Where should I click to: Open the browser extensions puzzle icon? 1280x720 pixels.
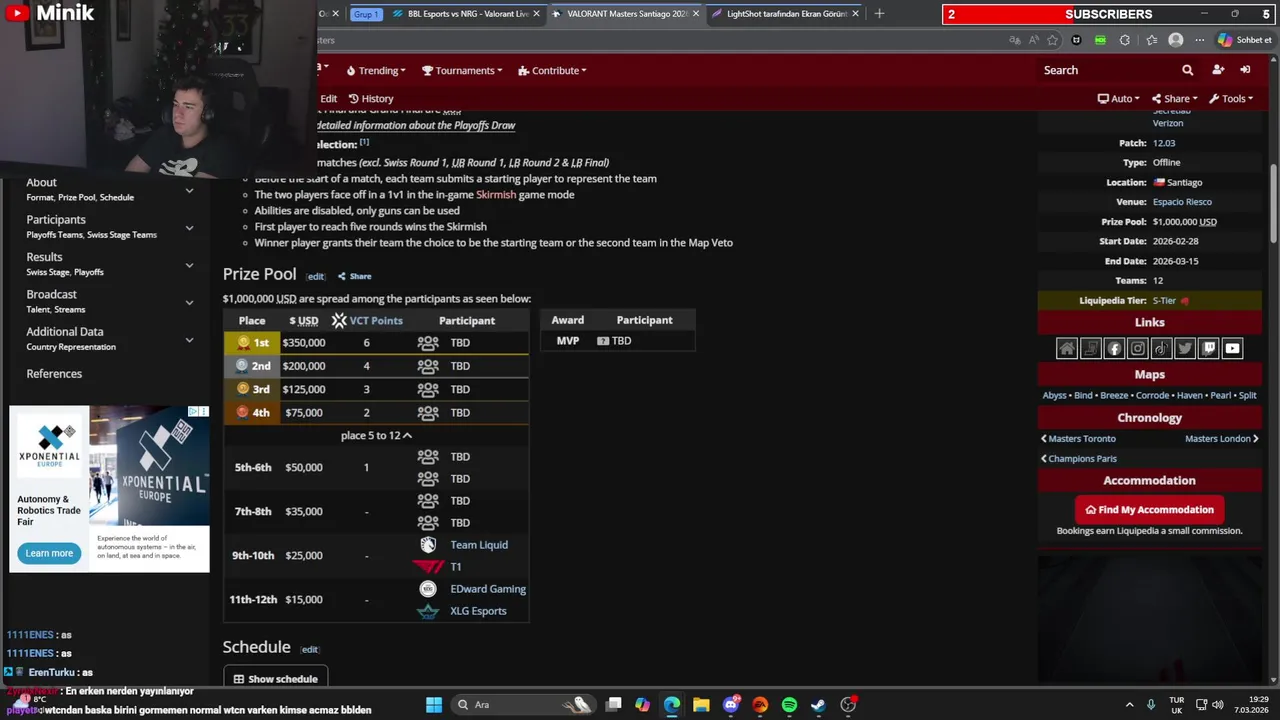point(1125,40)
